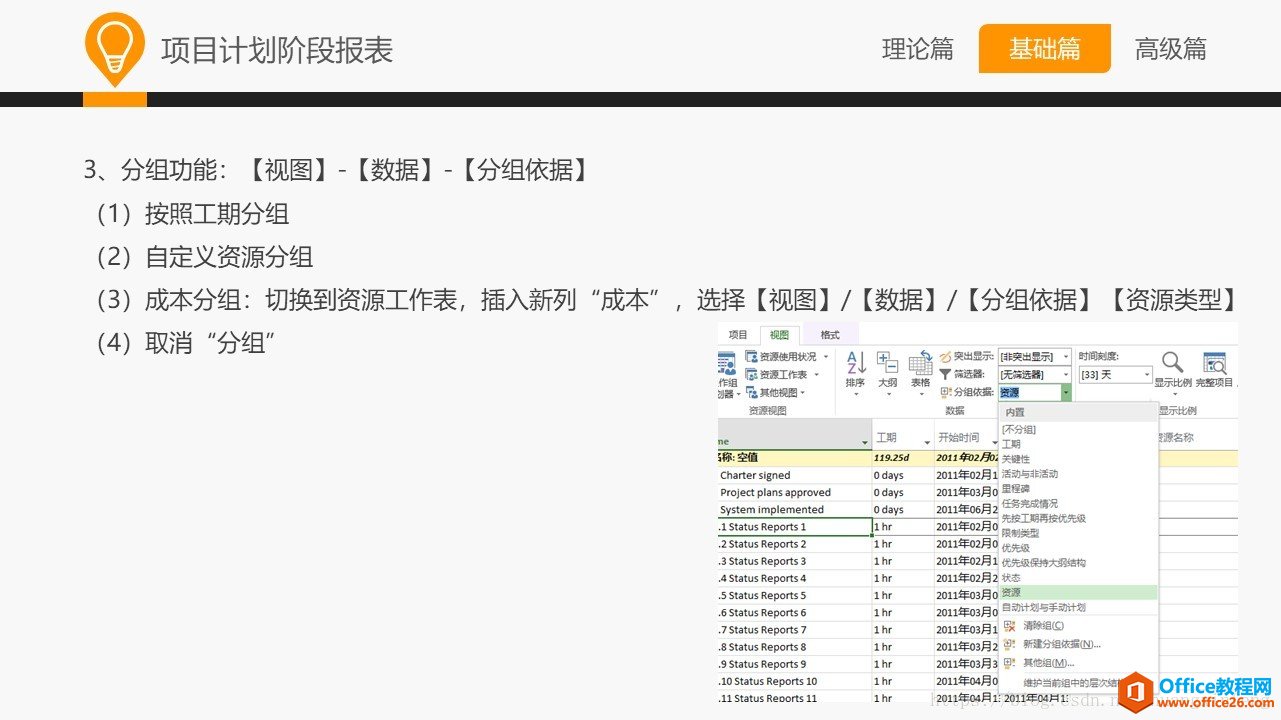Click the orange 基础篇 button
The height and width of the screenshot is (720, 1281).
click(1044, 49)
